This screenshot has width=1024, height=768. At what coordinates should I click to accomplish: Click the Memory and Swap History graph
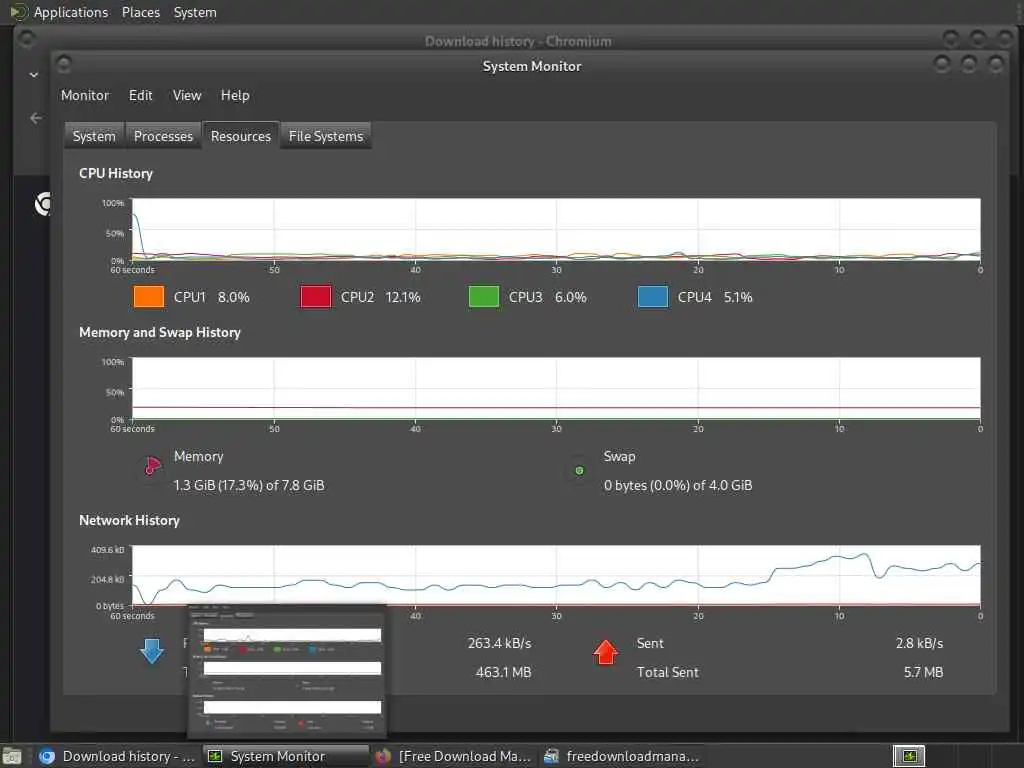(556, 388)
